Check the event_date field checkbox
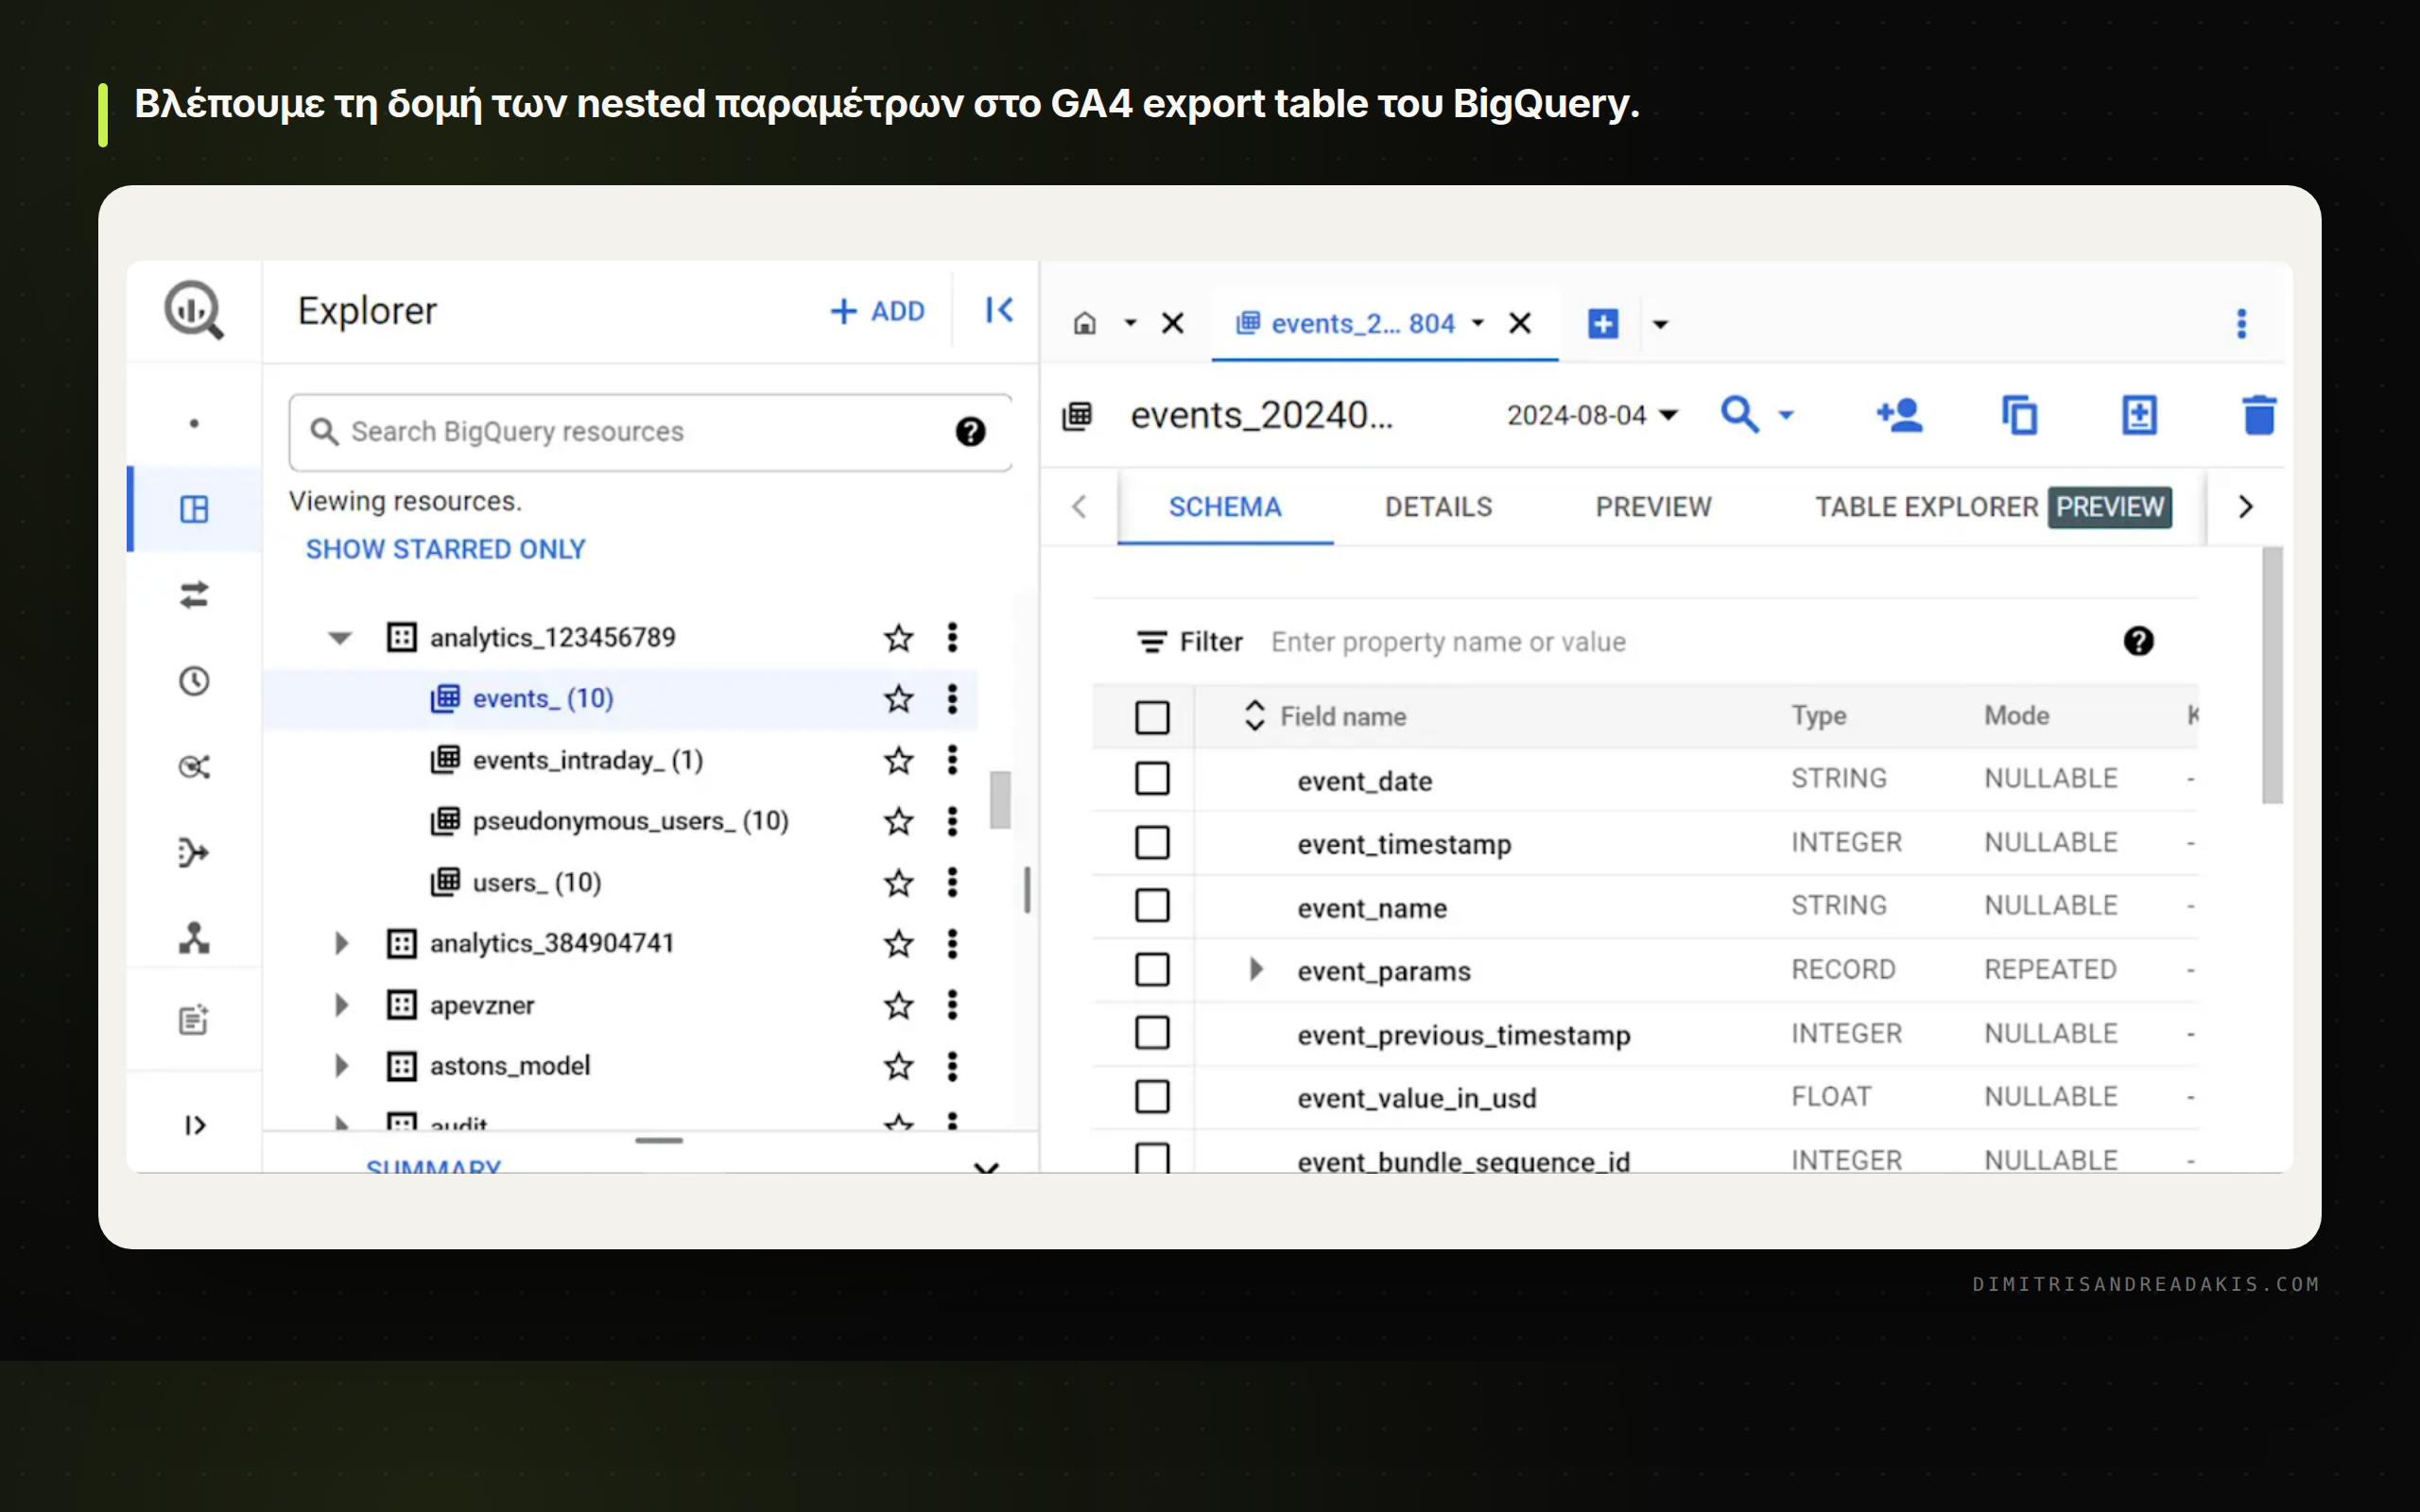 click(1152, 779)
